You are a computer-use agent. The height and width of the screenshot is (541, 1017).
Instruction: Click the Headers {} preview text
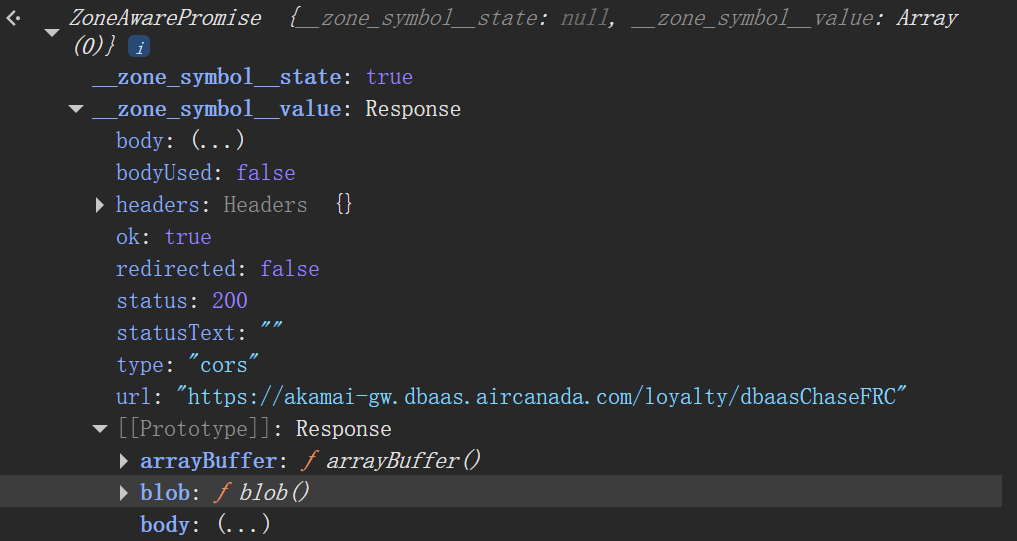point(287,205)
